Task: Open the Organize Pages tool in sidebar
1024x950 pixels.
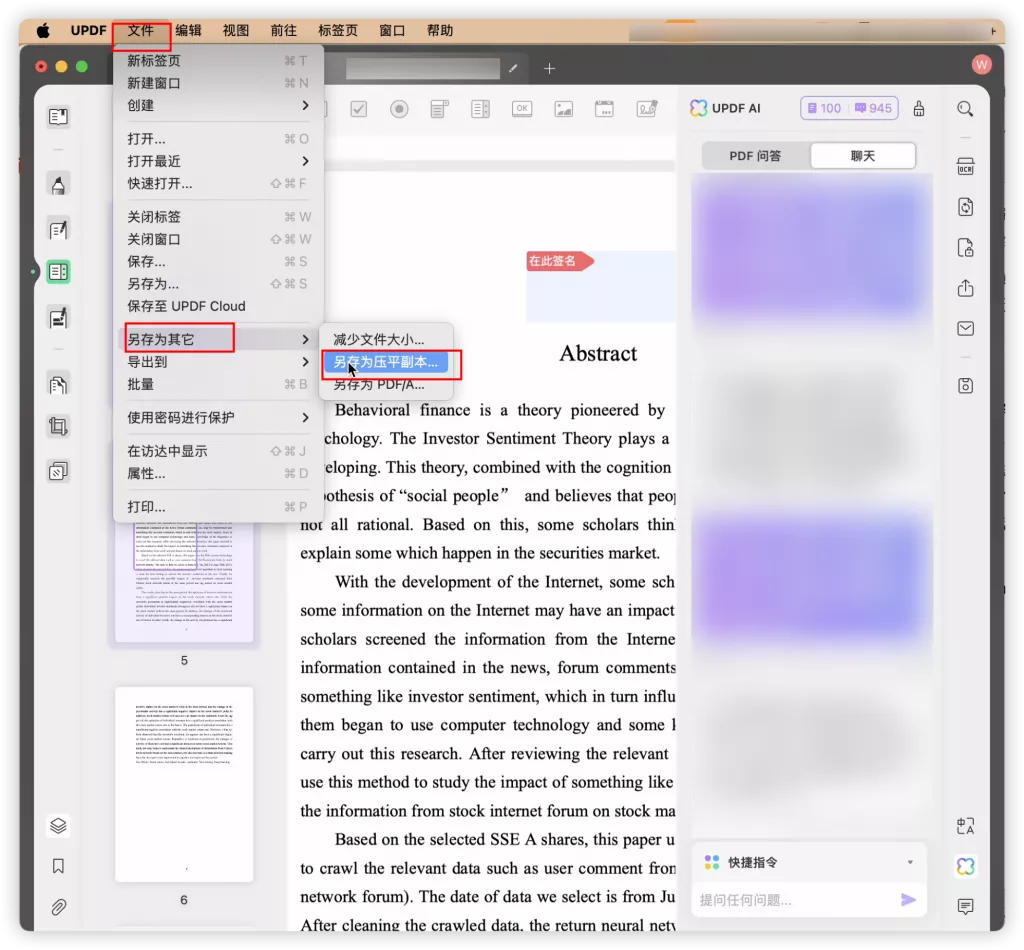Action: point(58,385)
